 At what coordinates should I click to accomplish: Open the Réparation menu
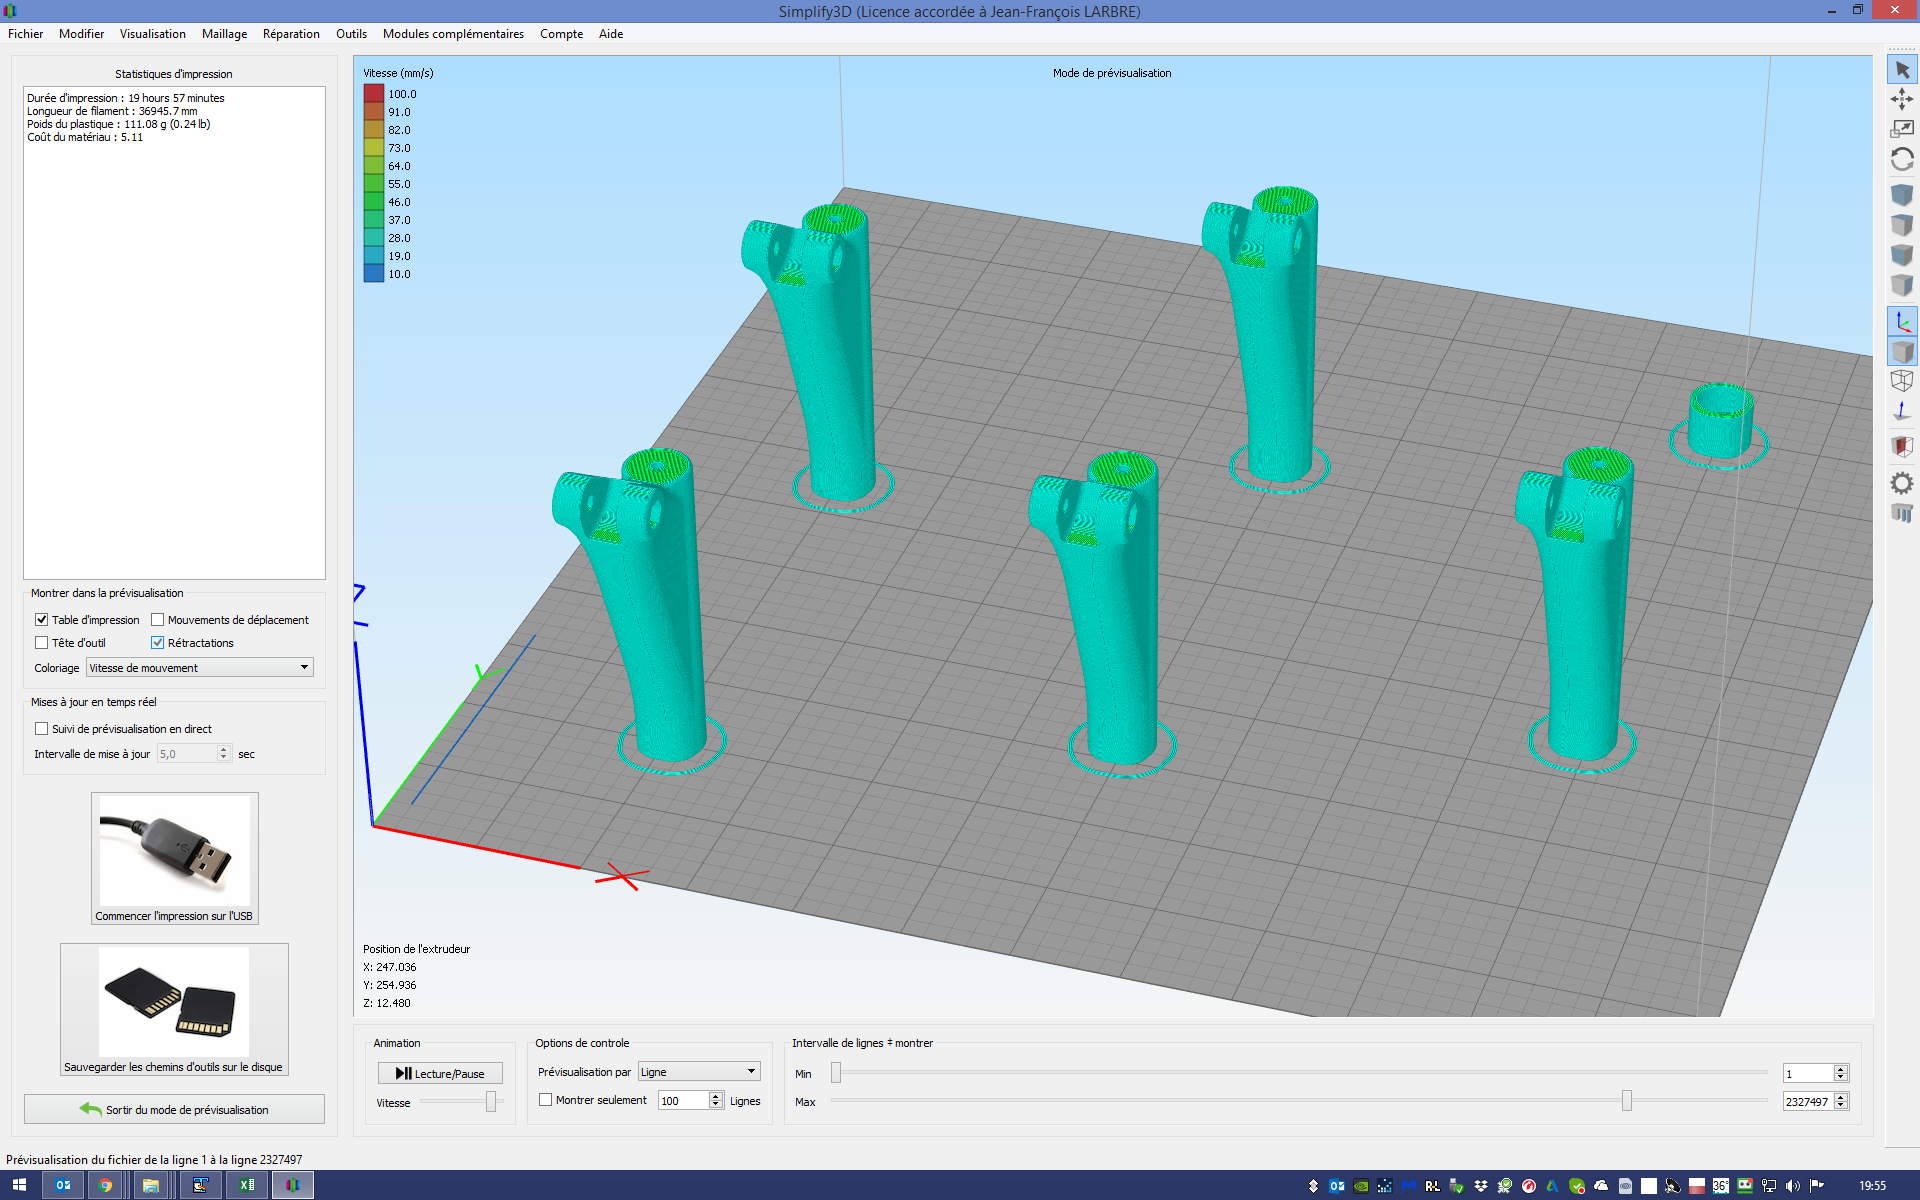tap(291, 34)
